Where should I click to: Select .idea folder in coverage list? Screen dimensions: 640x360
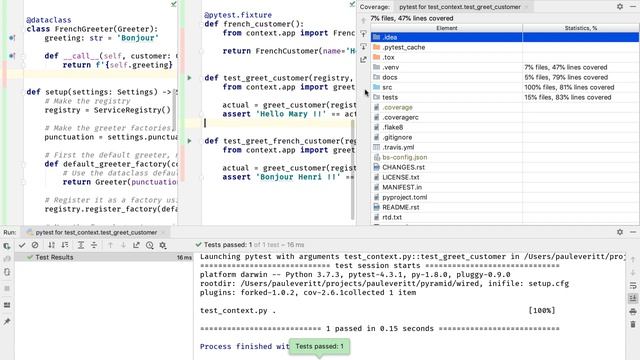(x=505, y=37)
